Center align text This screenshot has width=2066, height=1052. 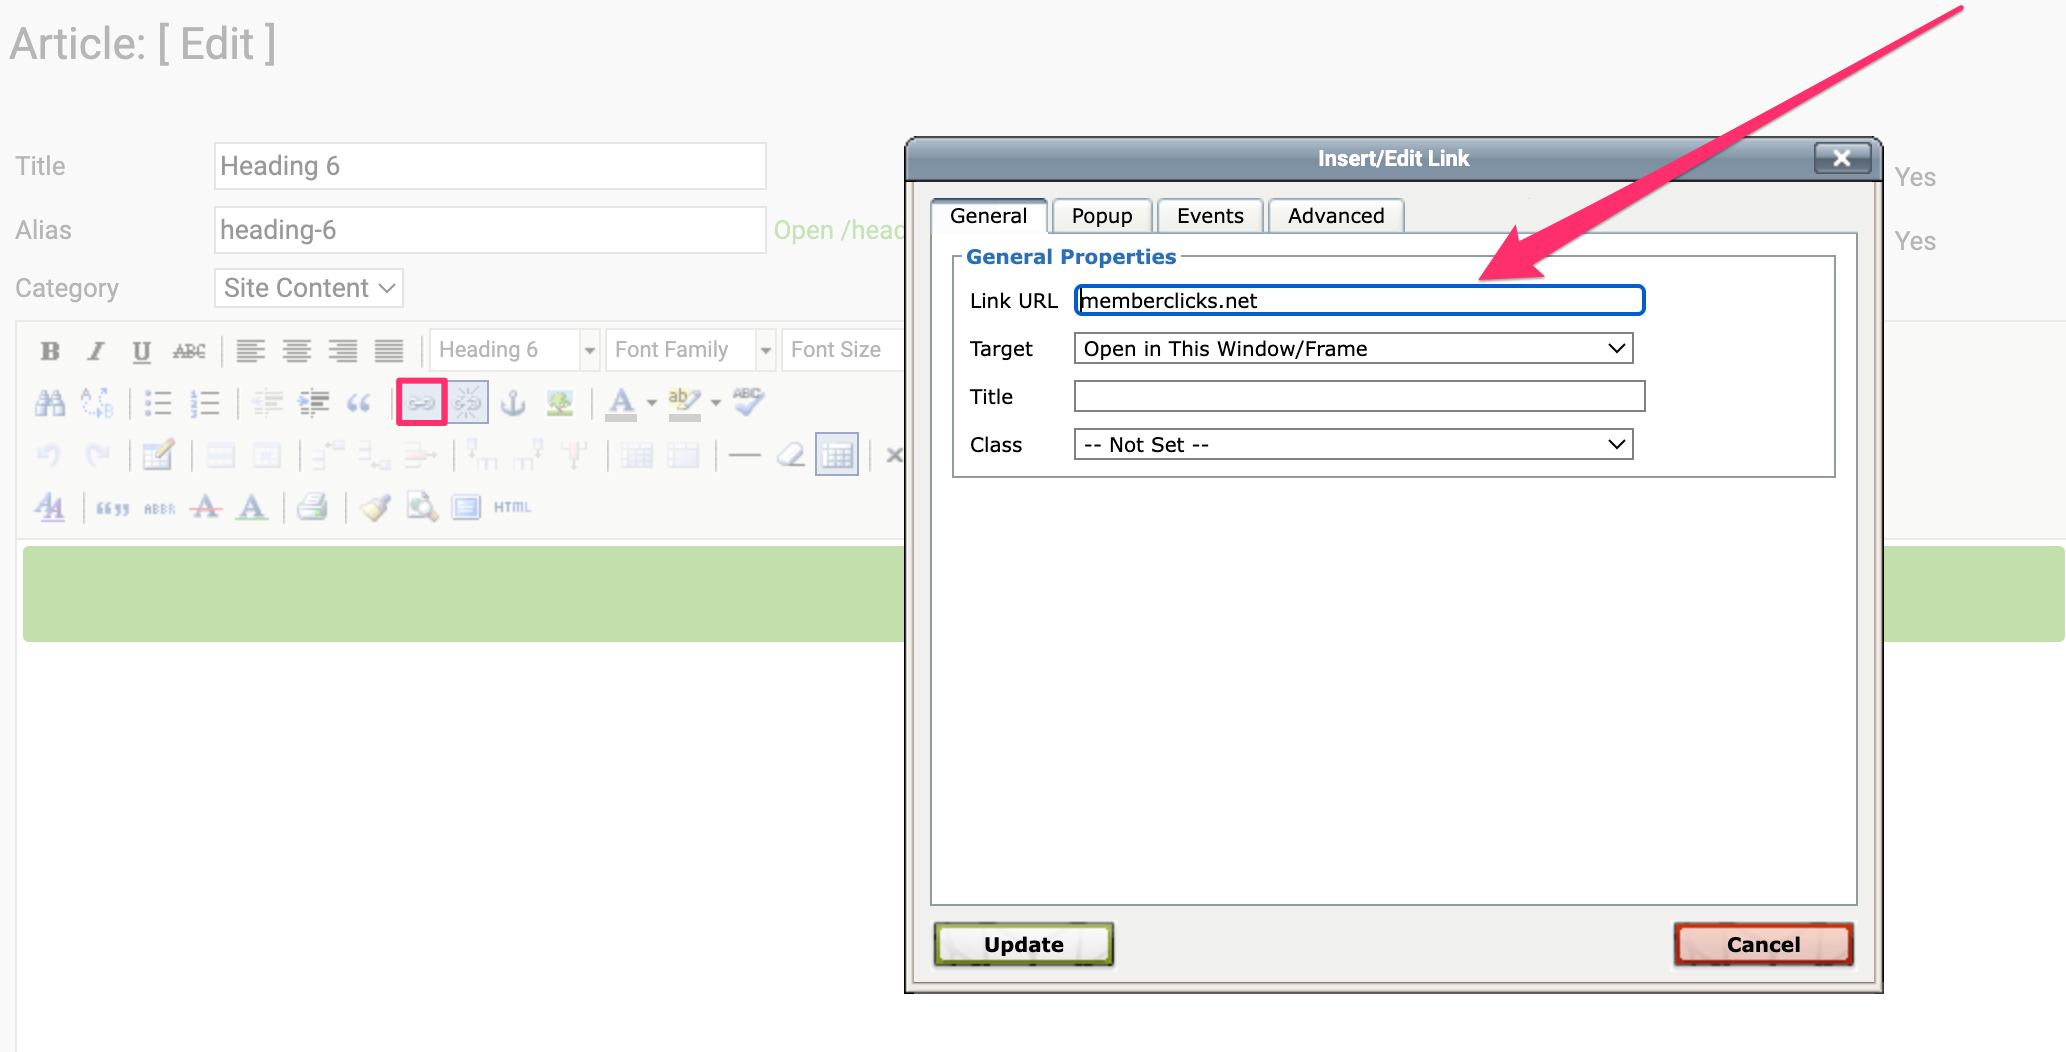coord(297,351)
